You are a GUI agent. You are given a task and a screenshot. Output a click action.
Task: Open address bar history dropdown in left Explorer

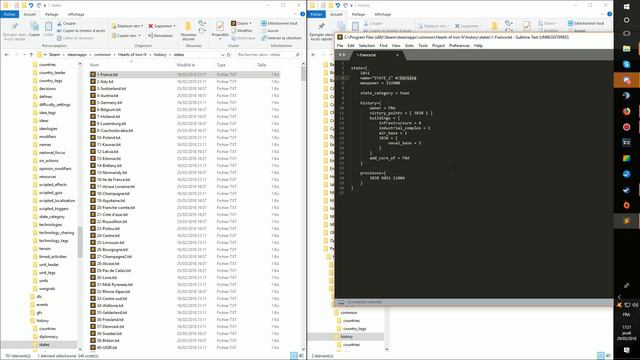(223, 54)
